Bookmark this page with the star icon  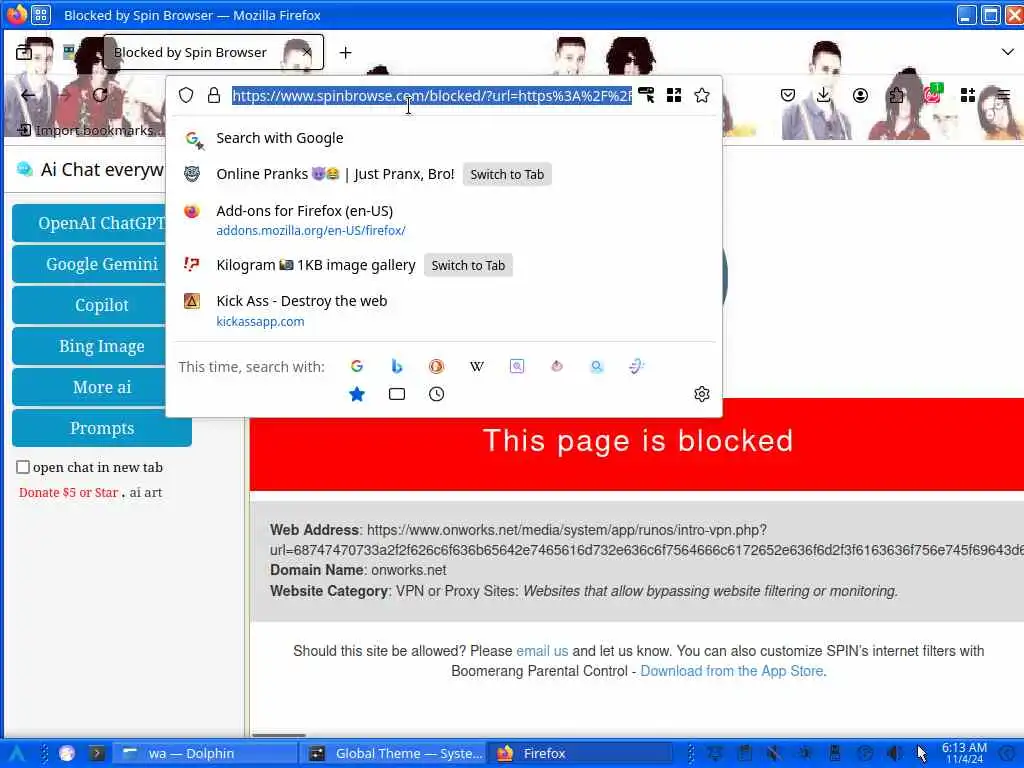(702, 95)
